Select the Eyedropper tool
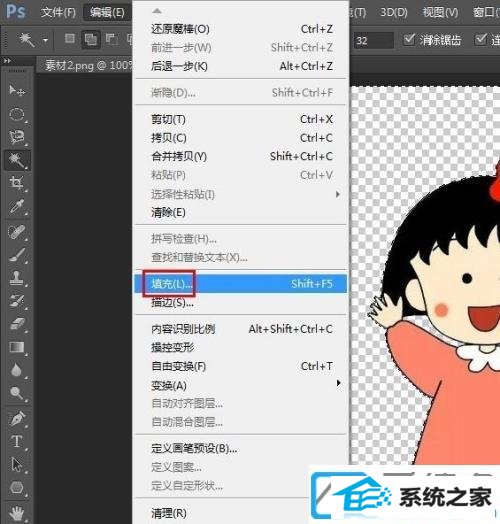Screen dimensions: 500x524 [x=17, y=206]
